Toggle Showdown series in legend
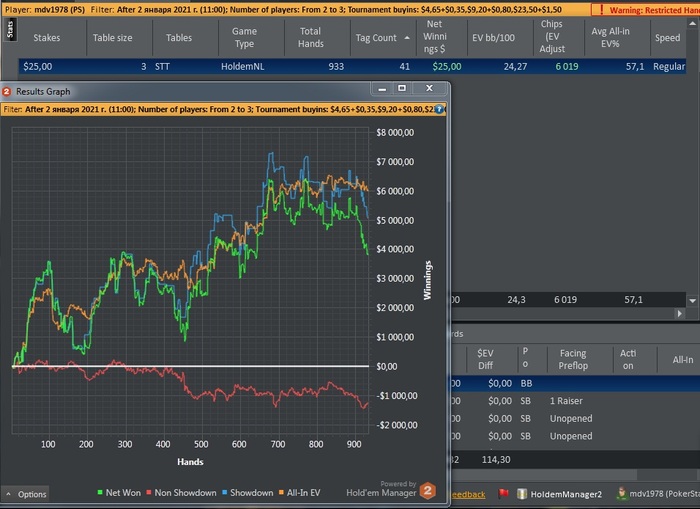700x509 pixels. pos(248,493)
